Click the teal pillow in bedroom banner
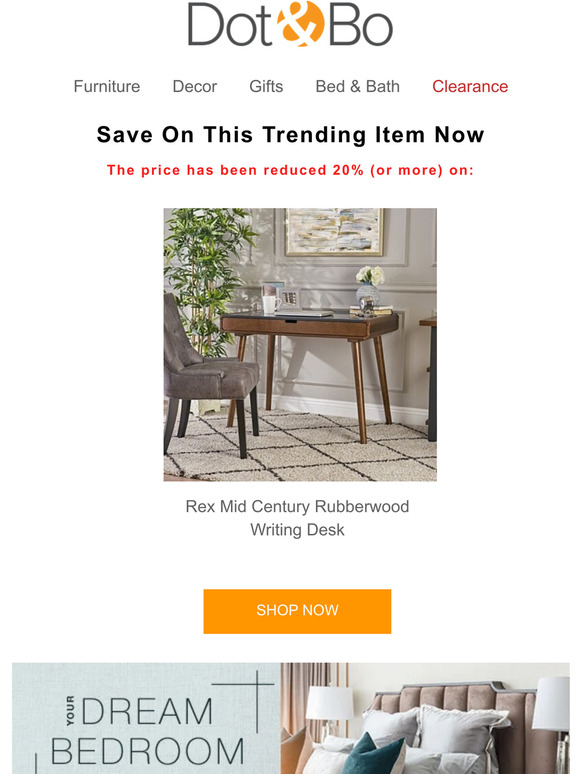The image size is (580, 774). [x=373, y=754]
